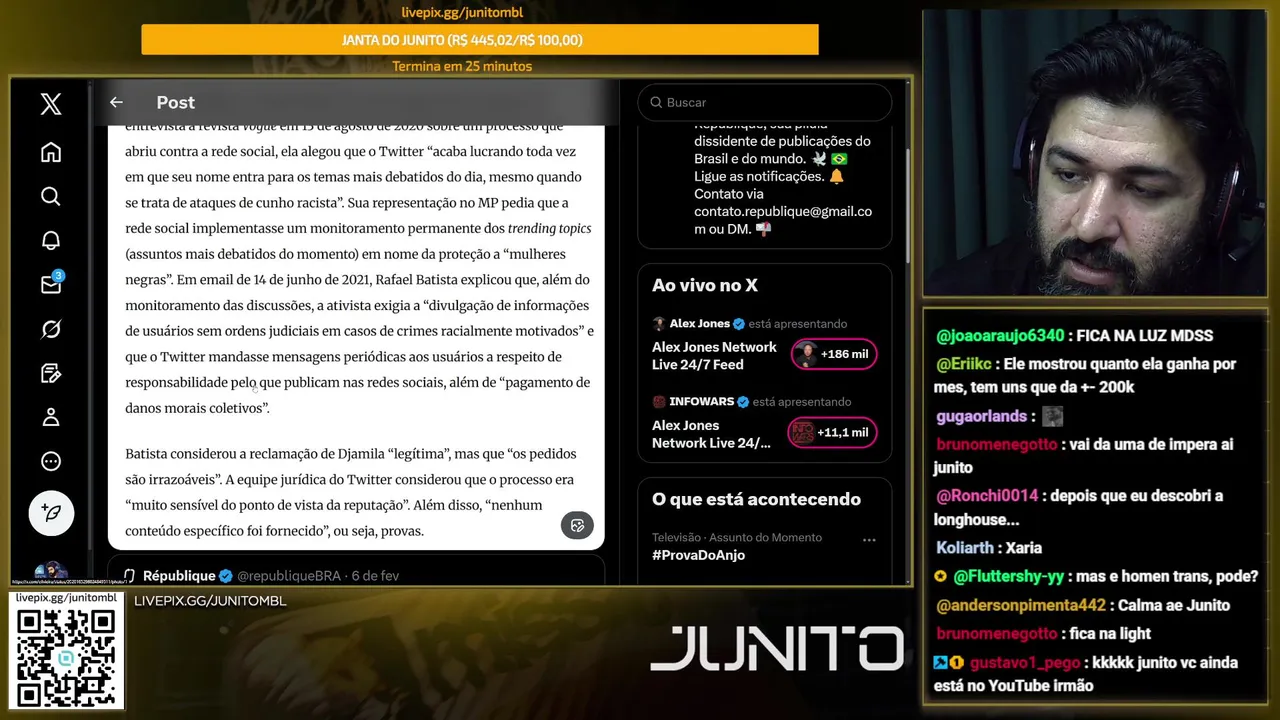
Task: Click chat username @joaoaraujo6340
Action: pyautogui.click(x=1000, y=336)
